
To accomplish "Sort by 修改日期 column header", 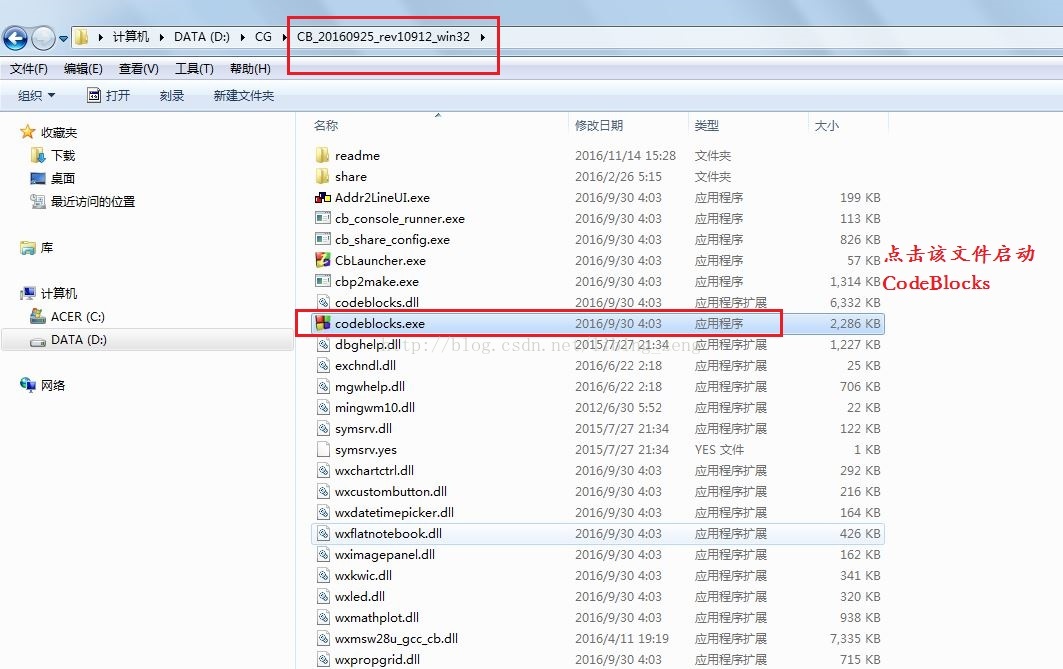I will pyautogui.click(x=599, y=125).
